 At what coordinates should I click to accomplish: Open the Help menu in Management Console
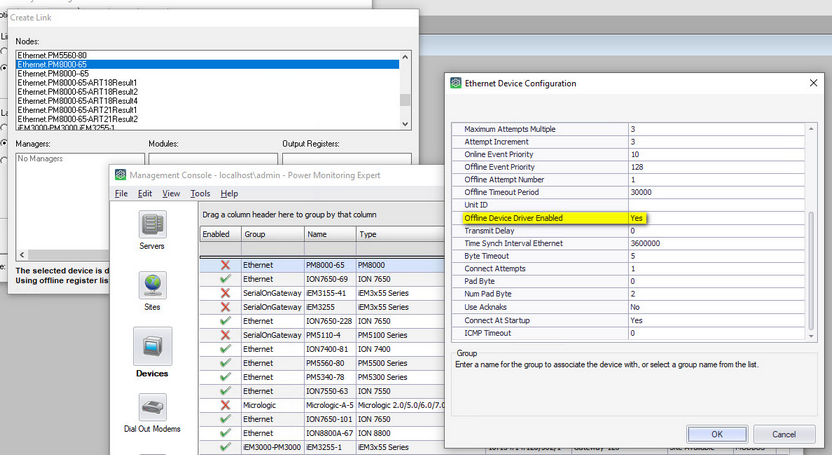click(x=229, y=194)
